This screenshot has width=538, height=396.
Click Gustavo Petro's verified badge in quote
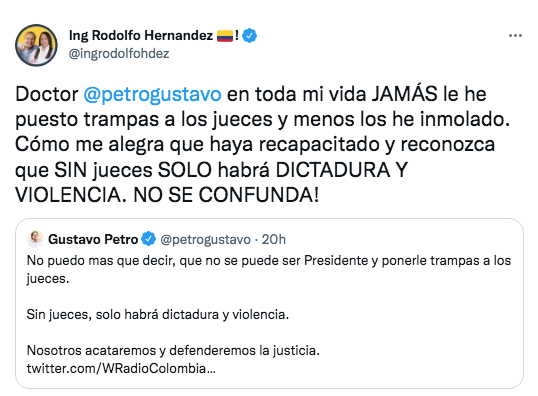(x=149, y=239)
